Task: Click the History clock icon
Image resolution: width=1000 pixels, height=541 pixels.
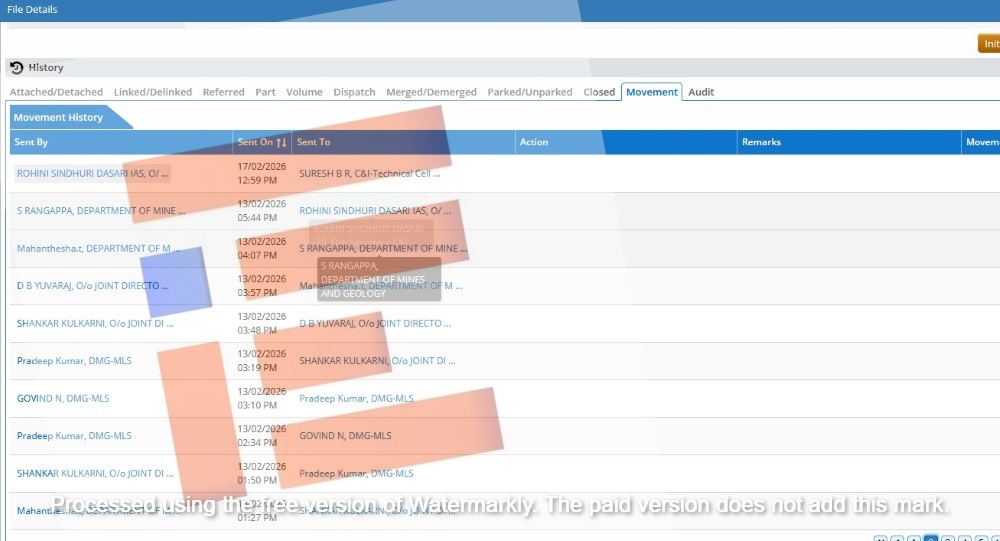Action: 17,68
